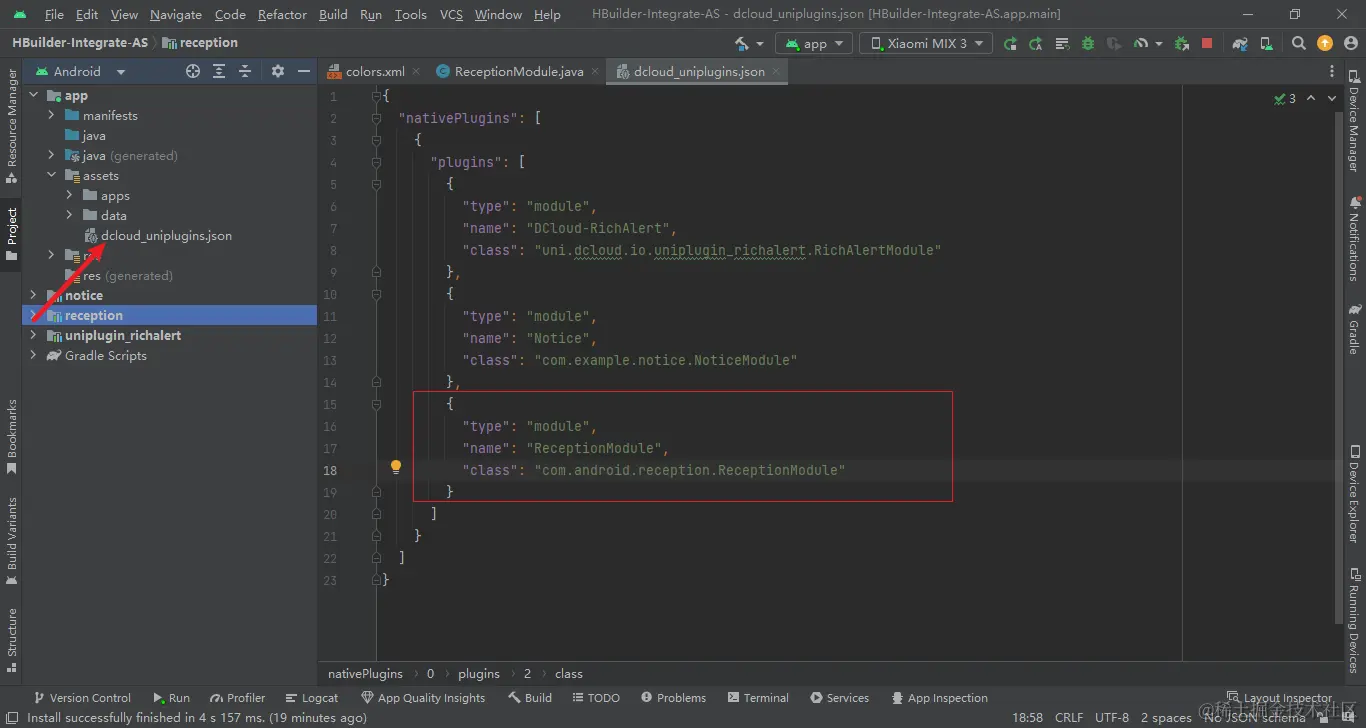Open the File menu

click(54, 14)
